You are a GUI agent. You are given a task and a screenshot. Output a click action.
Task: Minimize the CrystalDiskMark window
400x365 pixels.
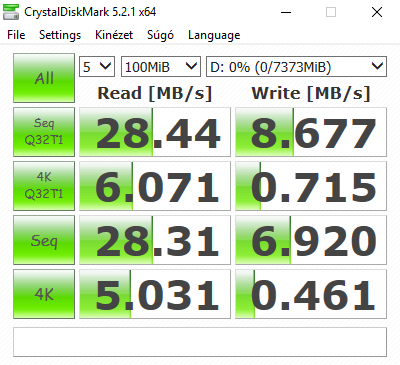286,13
